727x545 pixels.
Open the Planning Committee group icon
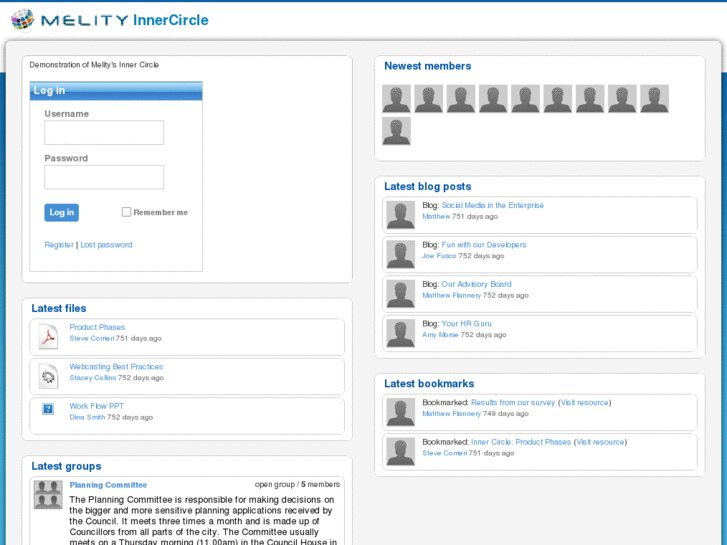pyautogui.click(x=48, y=494)
